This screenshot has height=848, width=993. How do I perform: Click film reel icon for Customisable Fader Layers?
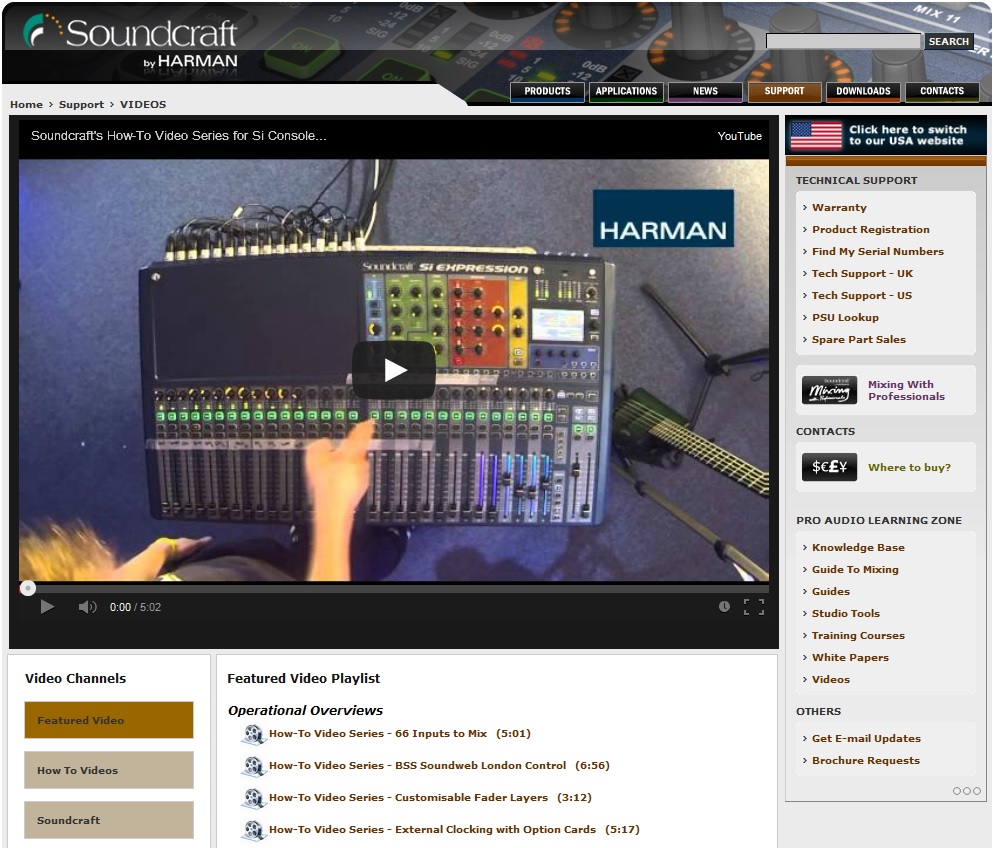[253, 798]
